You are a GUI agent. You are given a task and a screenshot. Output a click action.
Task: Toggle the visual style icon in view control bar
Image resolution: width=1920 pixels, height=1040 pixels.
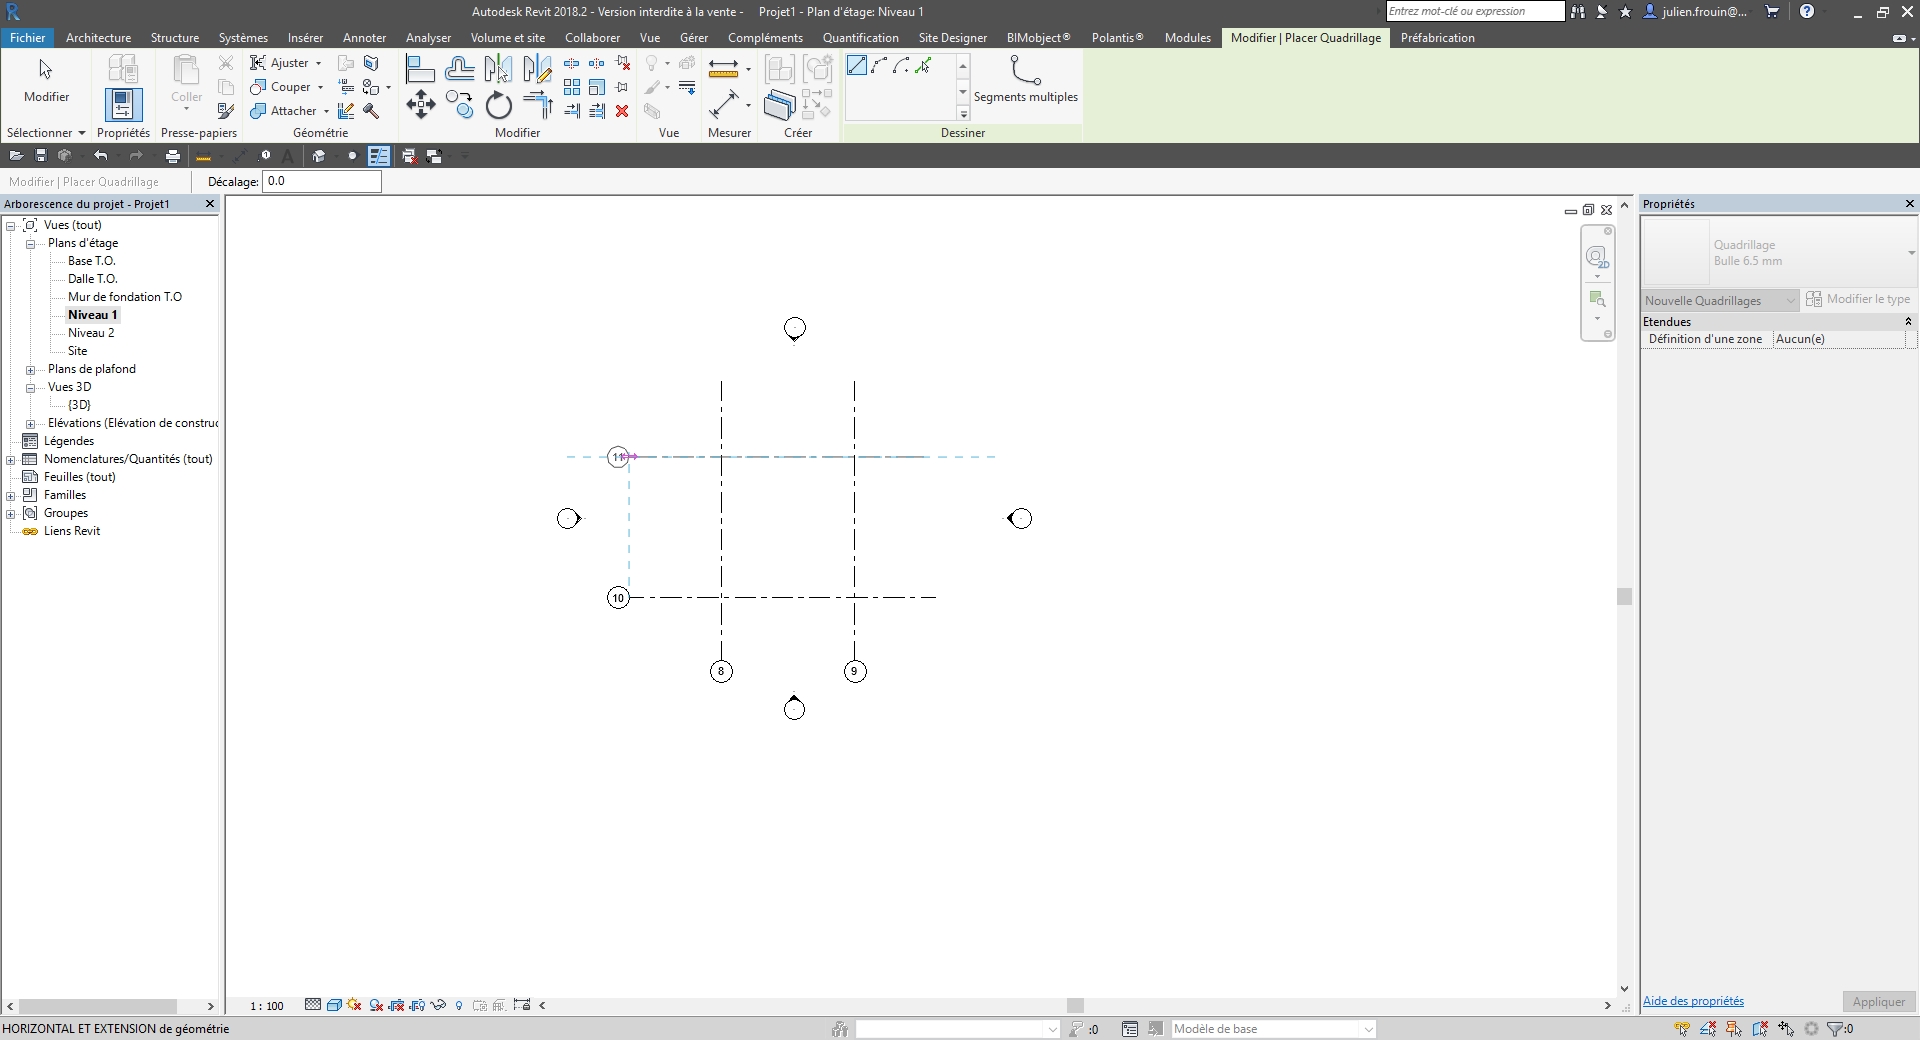(334, 1005)
